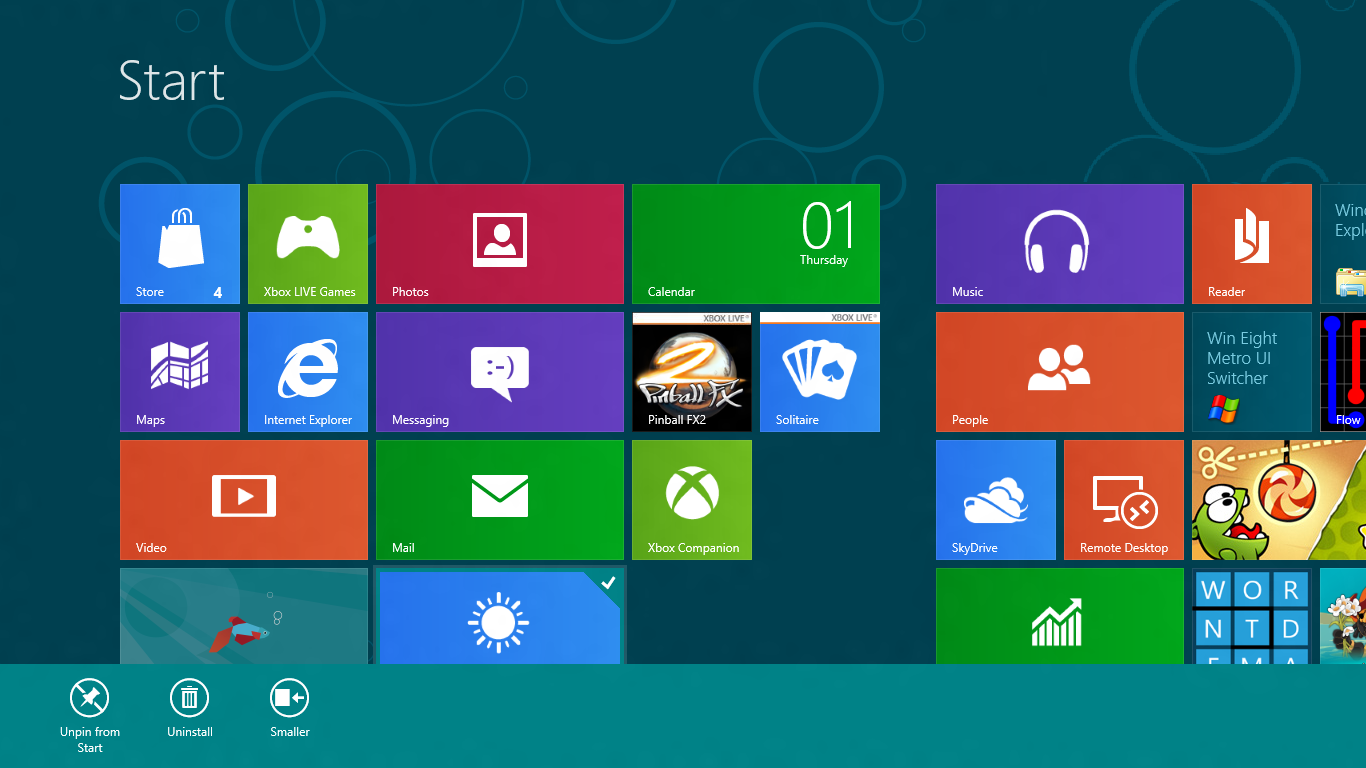
Task: Click the Store update count 4
Action: click(218, 293)
